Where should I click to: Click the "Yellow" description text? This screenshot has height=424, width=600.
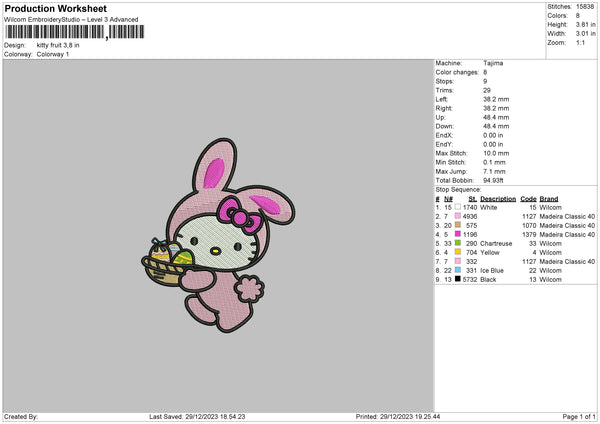(x=490, y=253)
